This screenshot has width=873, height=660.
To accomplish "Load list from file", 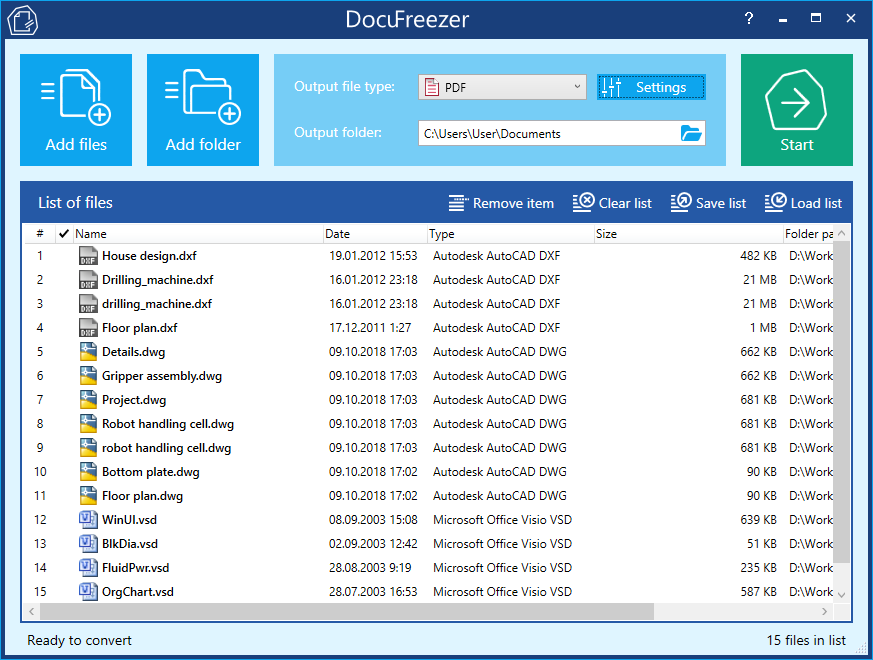I will coord(803,203).
